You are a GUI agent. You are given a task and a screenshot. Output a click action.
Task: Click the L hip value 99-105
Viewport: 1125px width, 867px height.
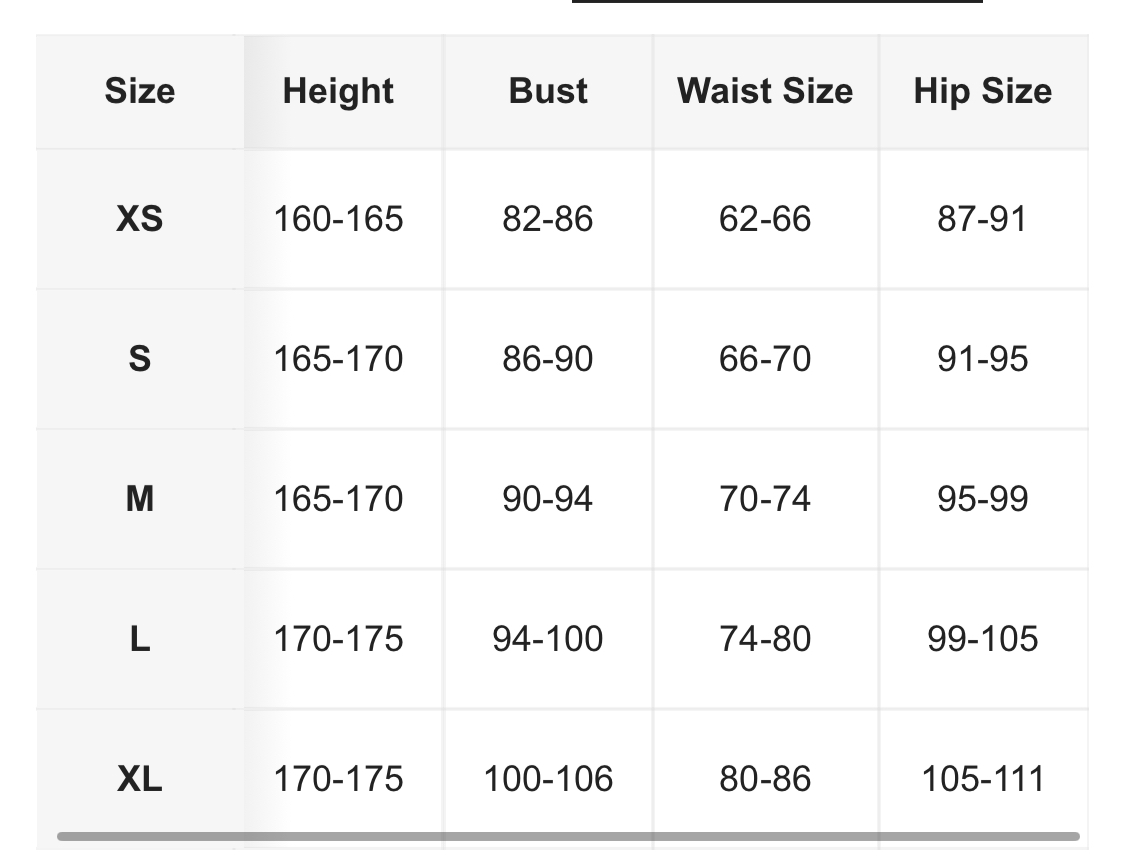coord(982,638)
